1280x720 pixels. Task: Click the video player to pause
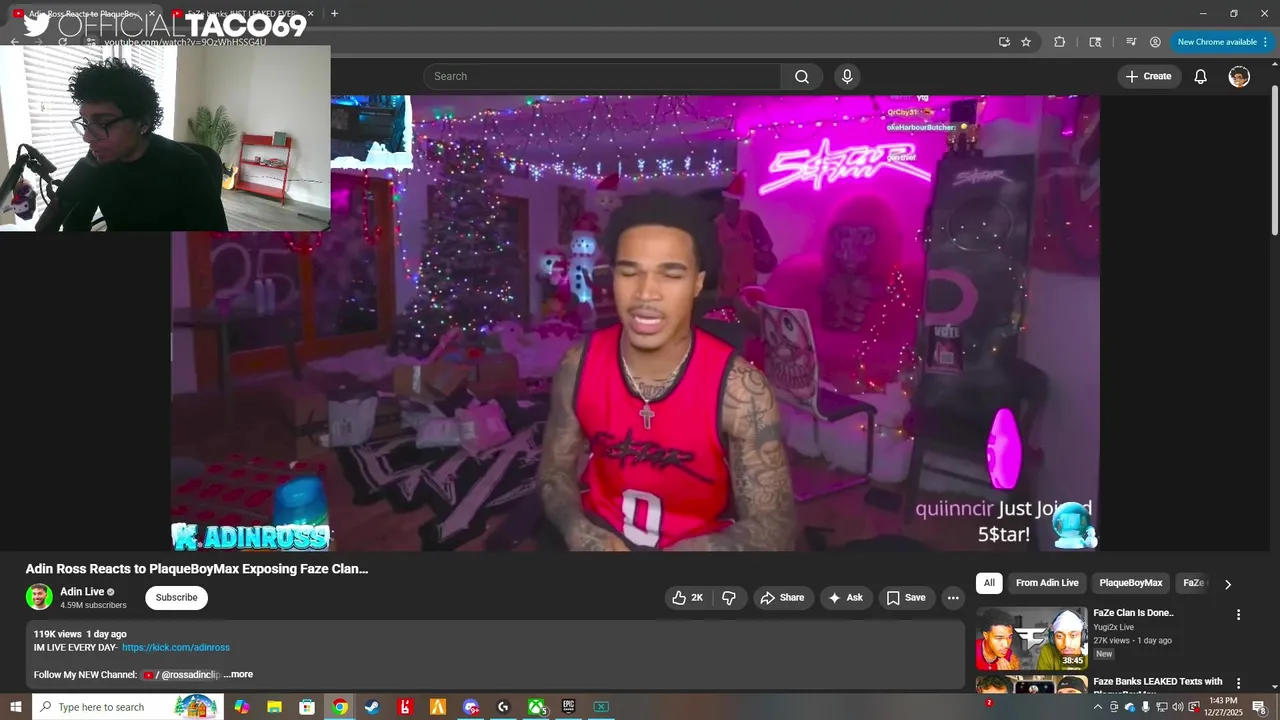[x=635, y=323]
